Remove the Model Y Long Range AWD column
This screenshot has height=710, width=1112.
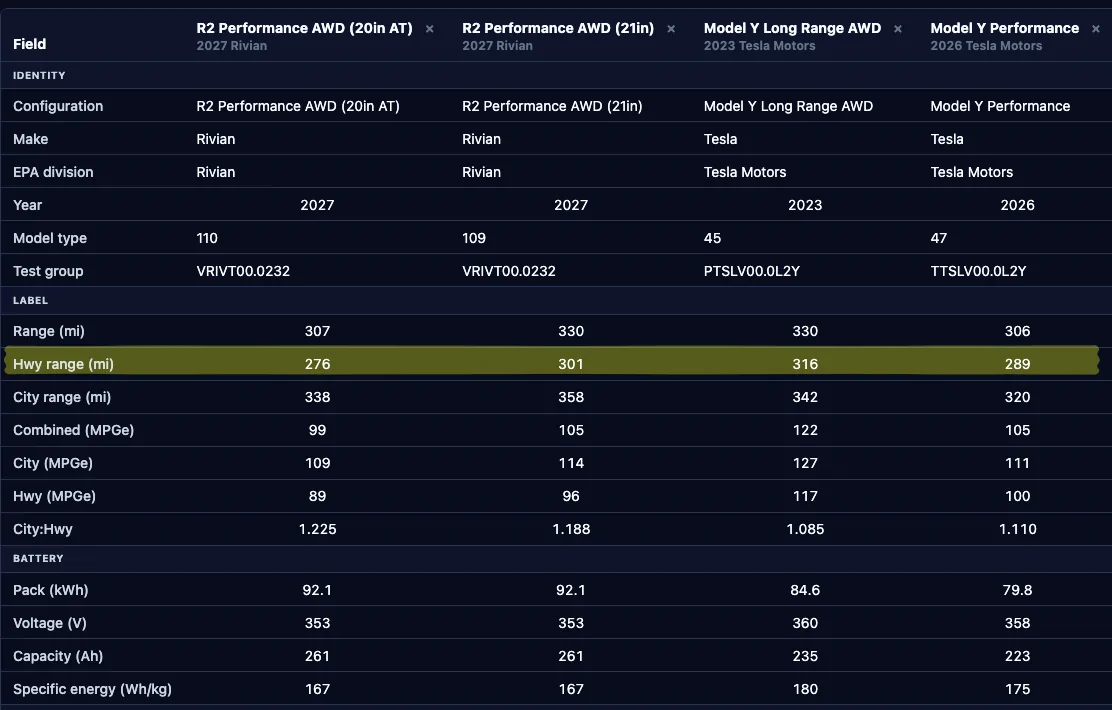coord(898,29)
